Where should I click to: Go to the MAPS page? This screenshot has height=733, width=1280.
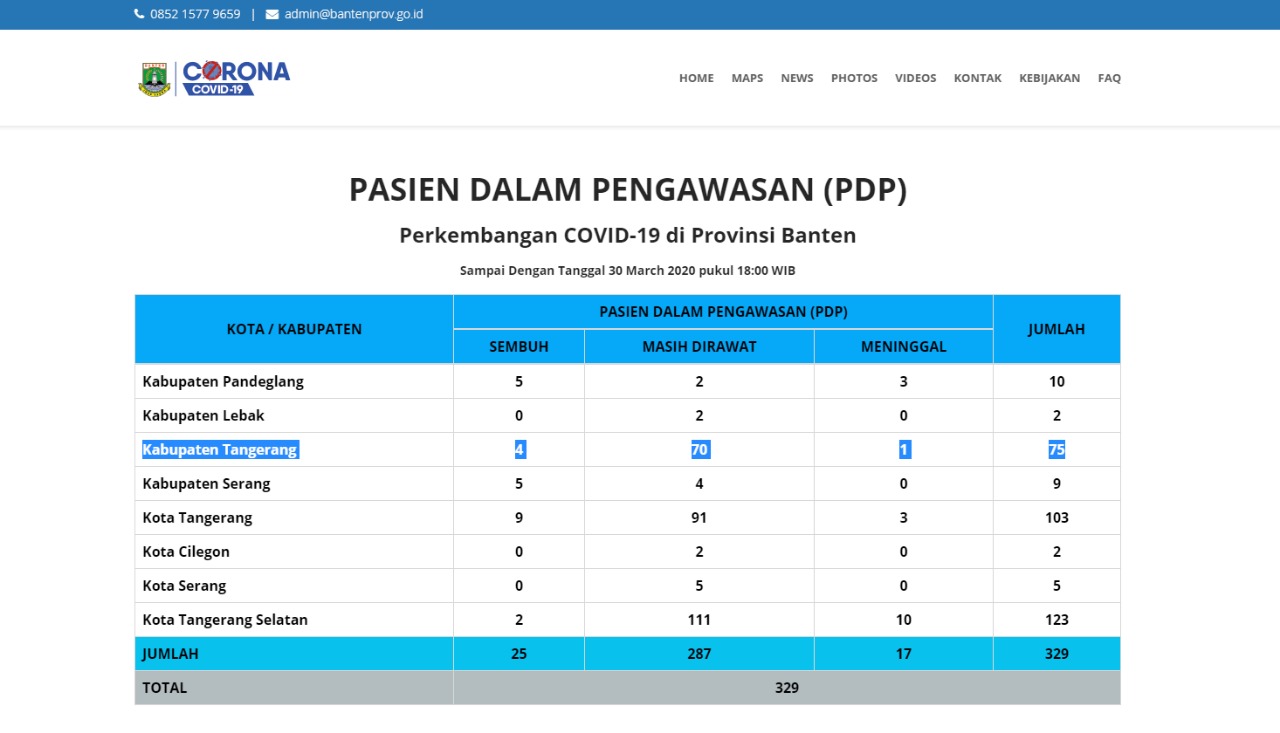(x=747, y=78)
